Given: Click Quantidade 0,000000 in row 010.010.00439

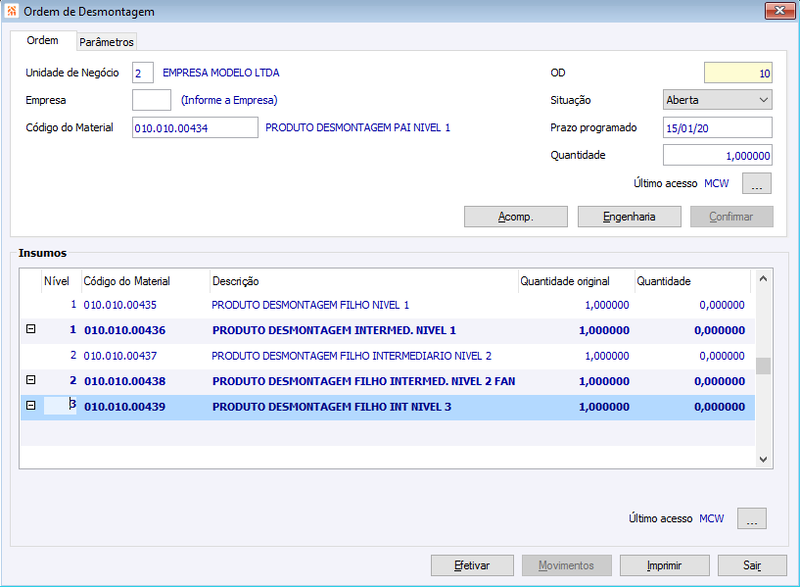Looking at the screenshot, I should coord(719,407).
